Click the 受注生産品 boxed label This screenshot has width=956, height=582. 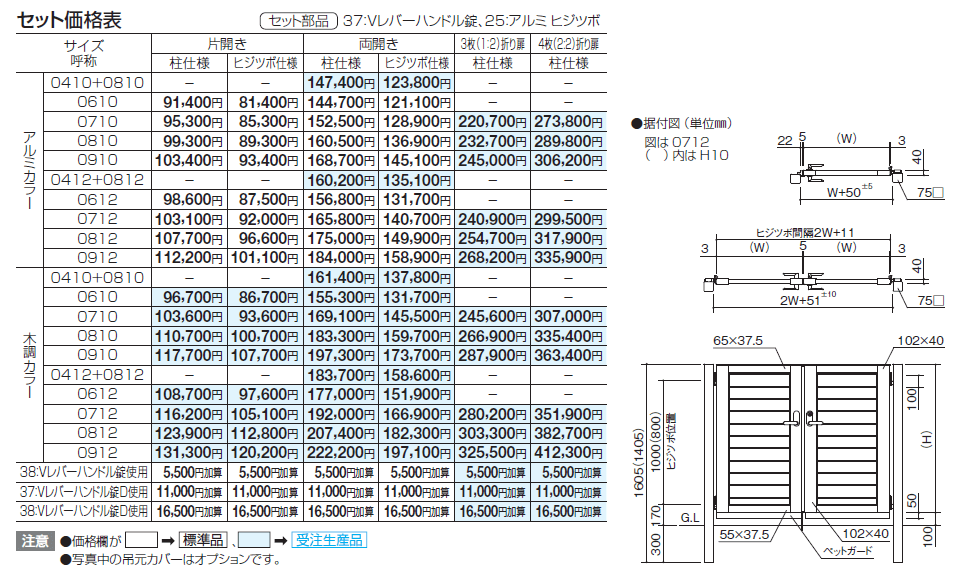pyautogui.click(x=329, y=540)
